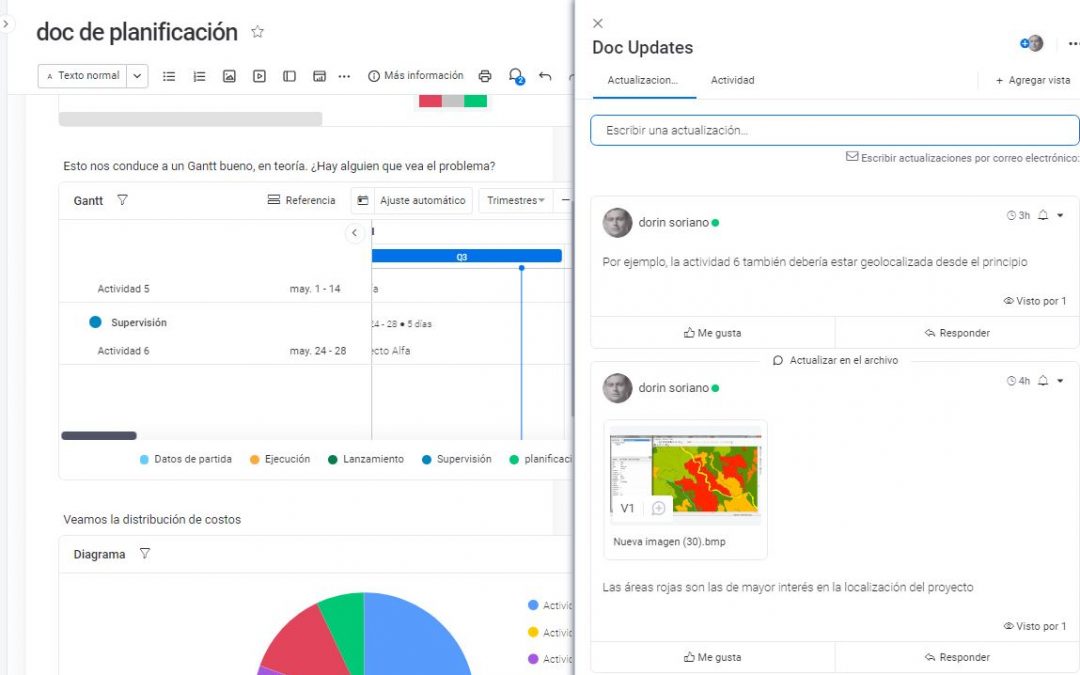Select the Actualizaciones tab
This screenshot has width=1080, height=675.
[x=643, y=80]
